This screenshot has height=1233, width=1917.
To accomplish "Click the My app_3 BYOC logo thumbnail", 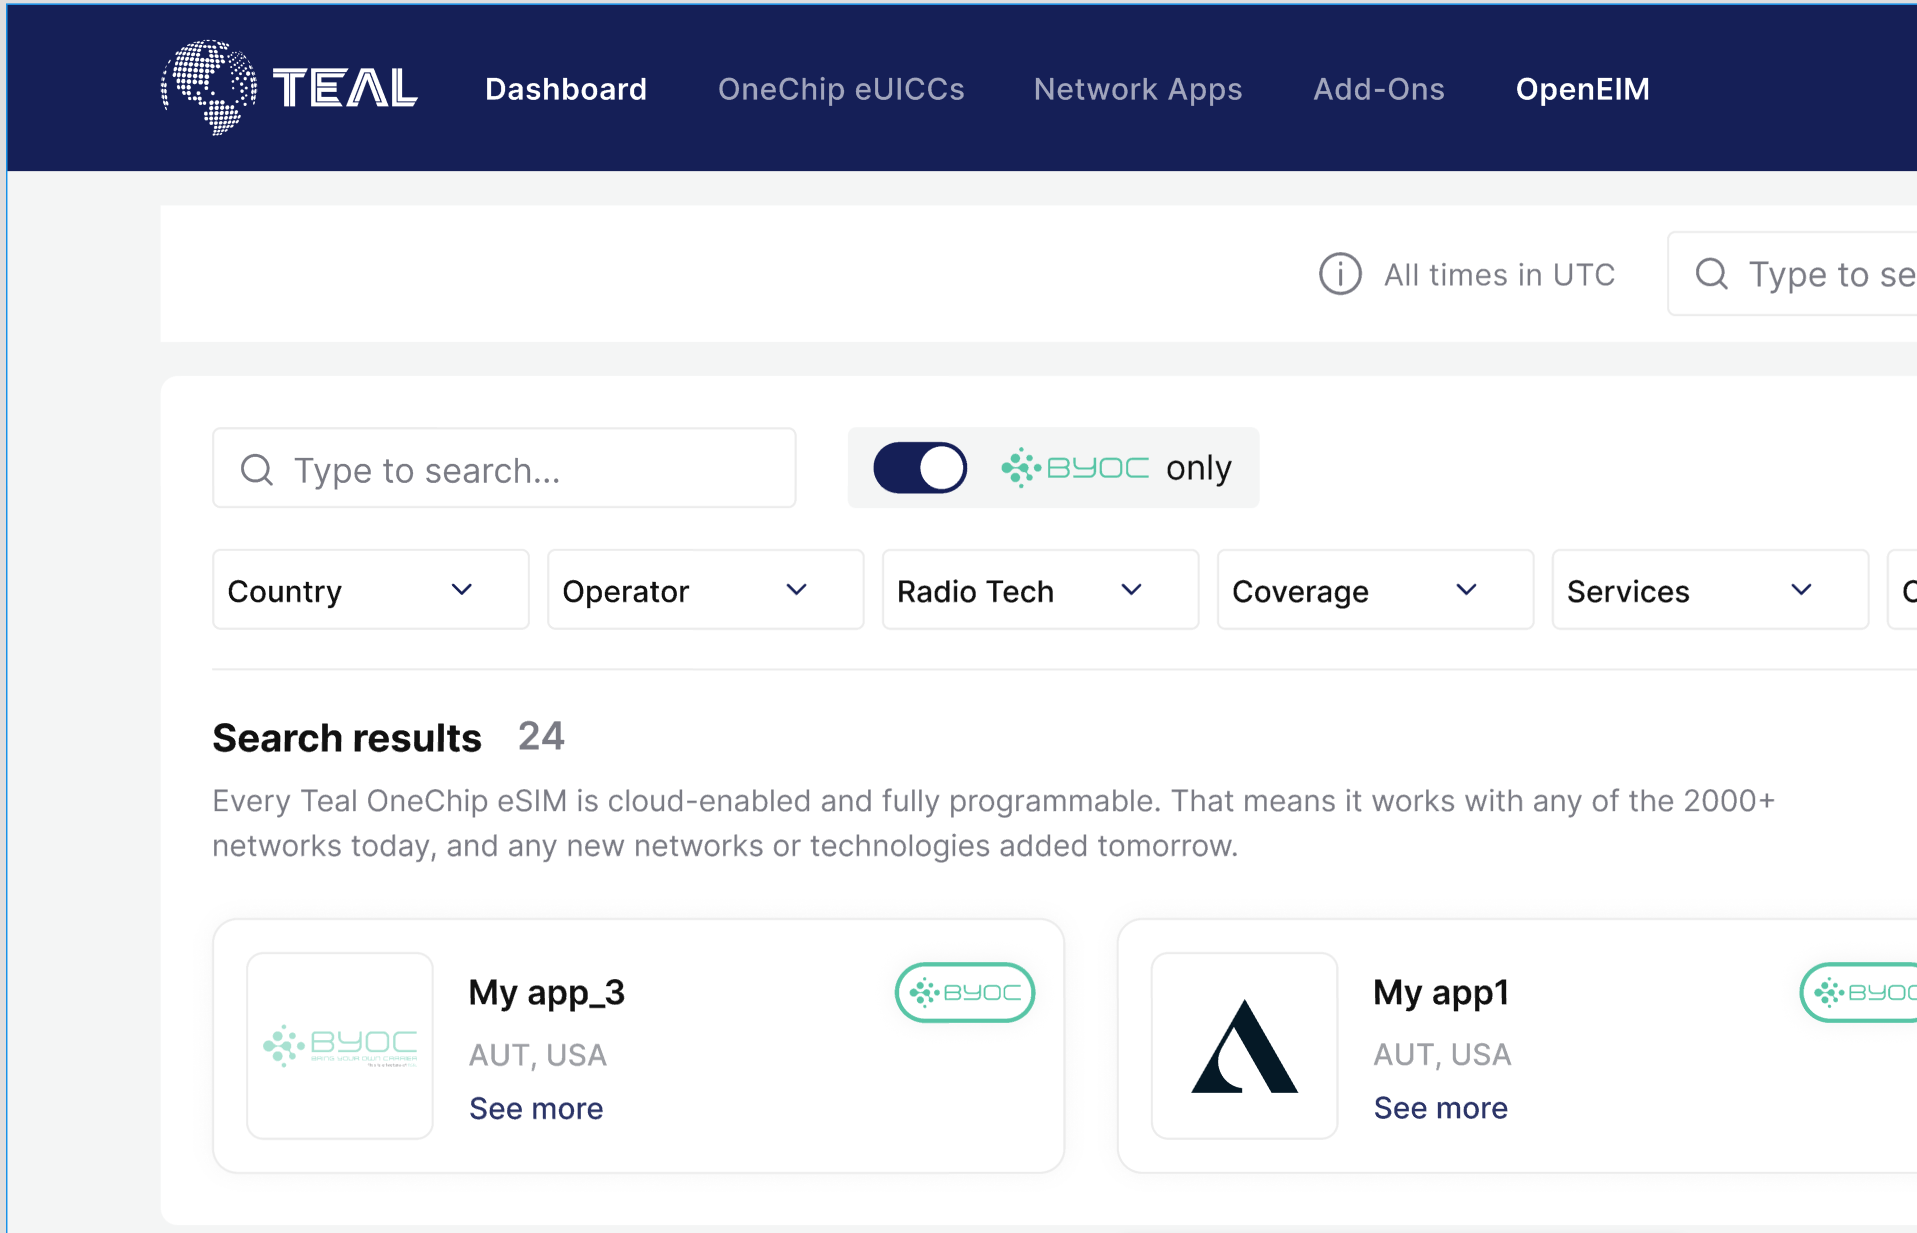I will tap(340, 1045).
